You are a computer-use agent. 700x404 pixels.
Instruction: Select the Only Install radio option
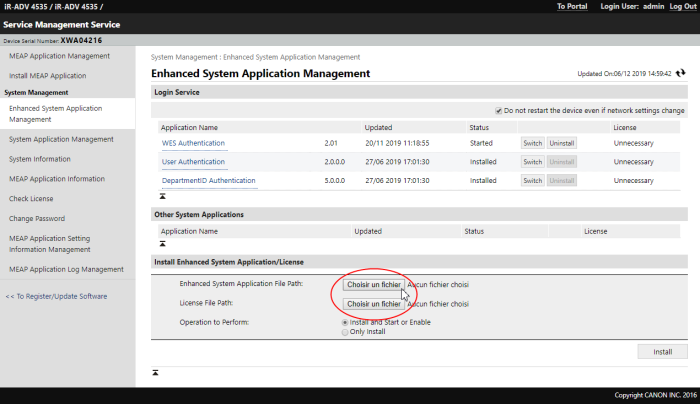tap(346, 332)
